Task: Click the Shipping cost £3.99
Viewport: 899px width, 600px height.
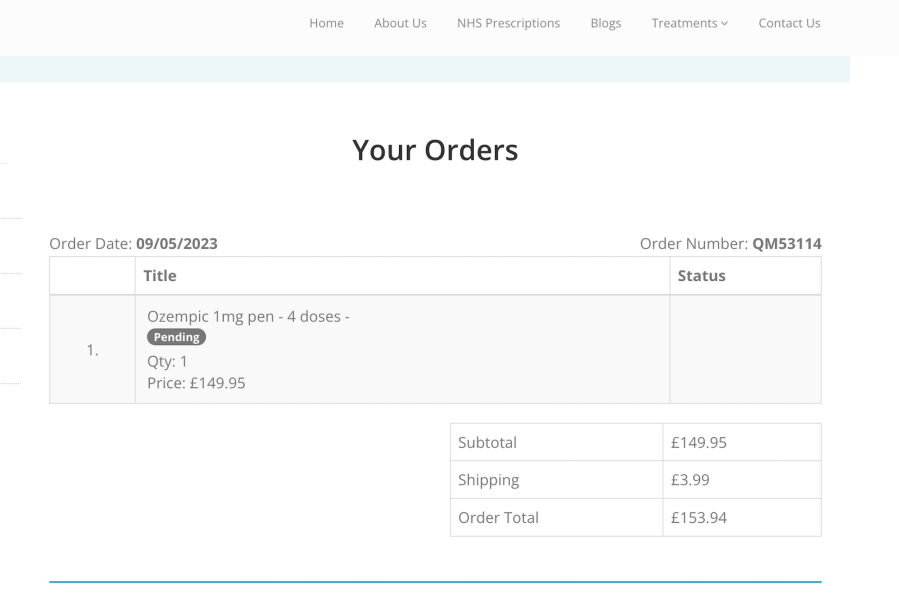Action: click(x=690, y=480)
